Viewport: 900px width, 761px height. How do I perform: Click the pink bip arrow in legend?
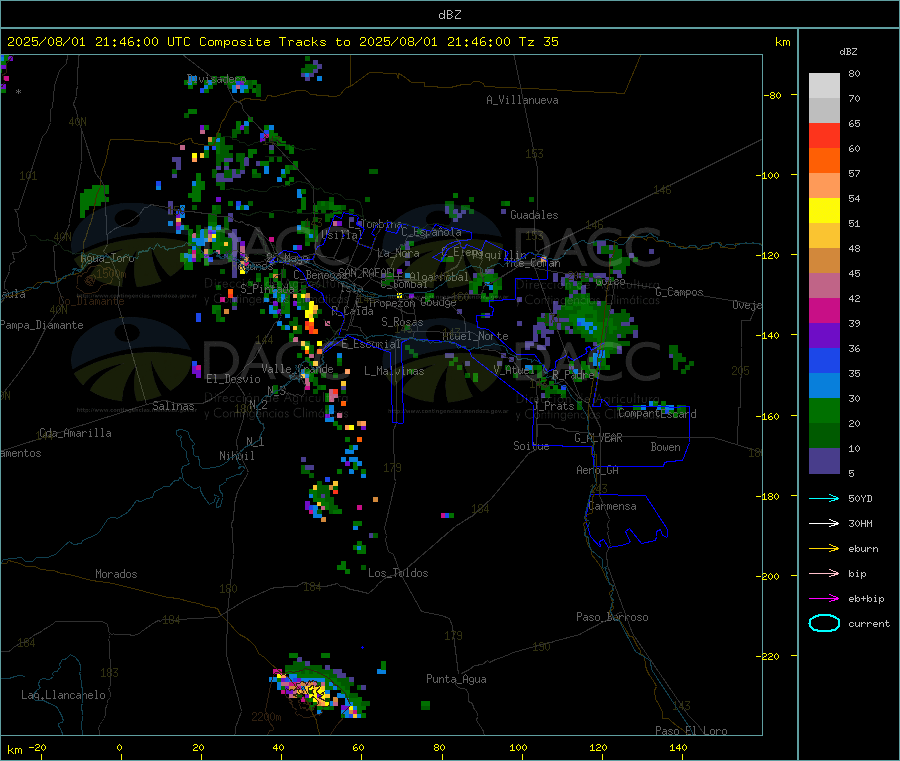tap(824, 573)
